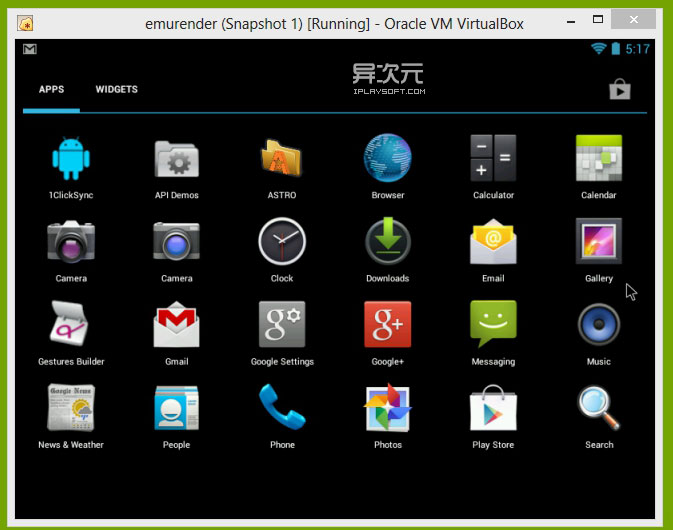Open the Calendar app

pos(599,158)
